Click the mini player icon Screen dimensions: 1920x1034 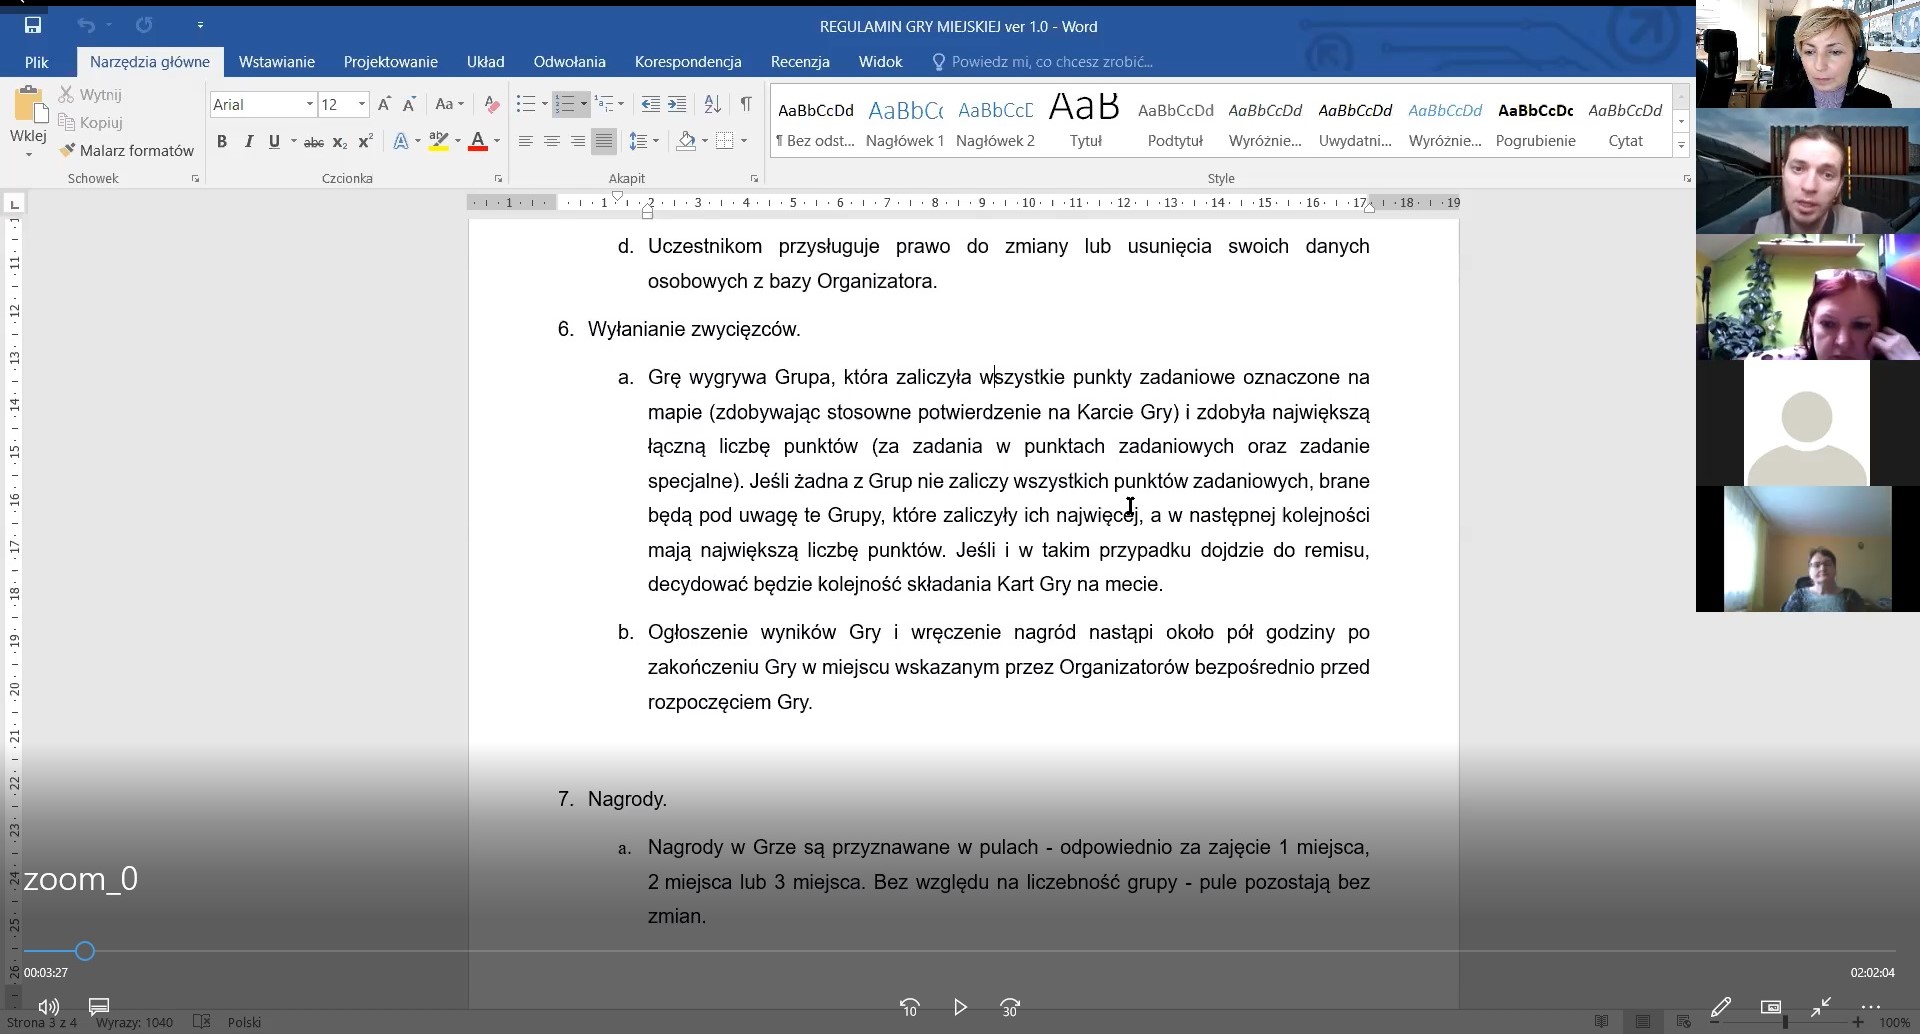point(1771,1007)
